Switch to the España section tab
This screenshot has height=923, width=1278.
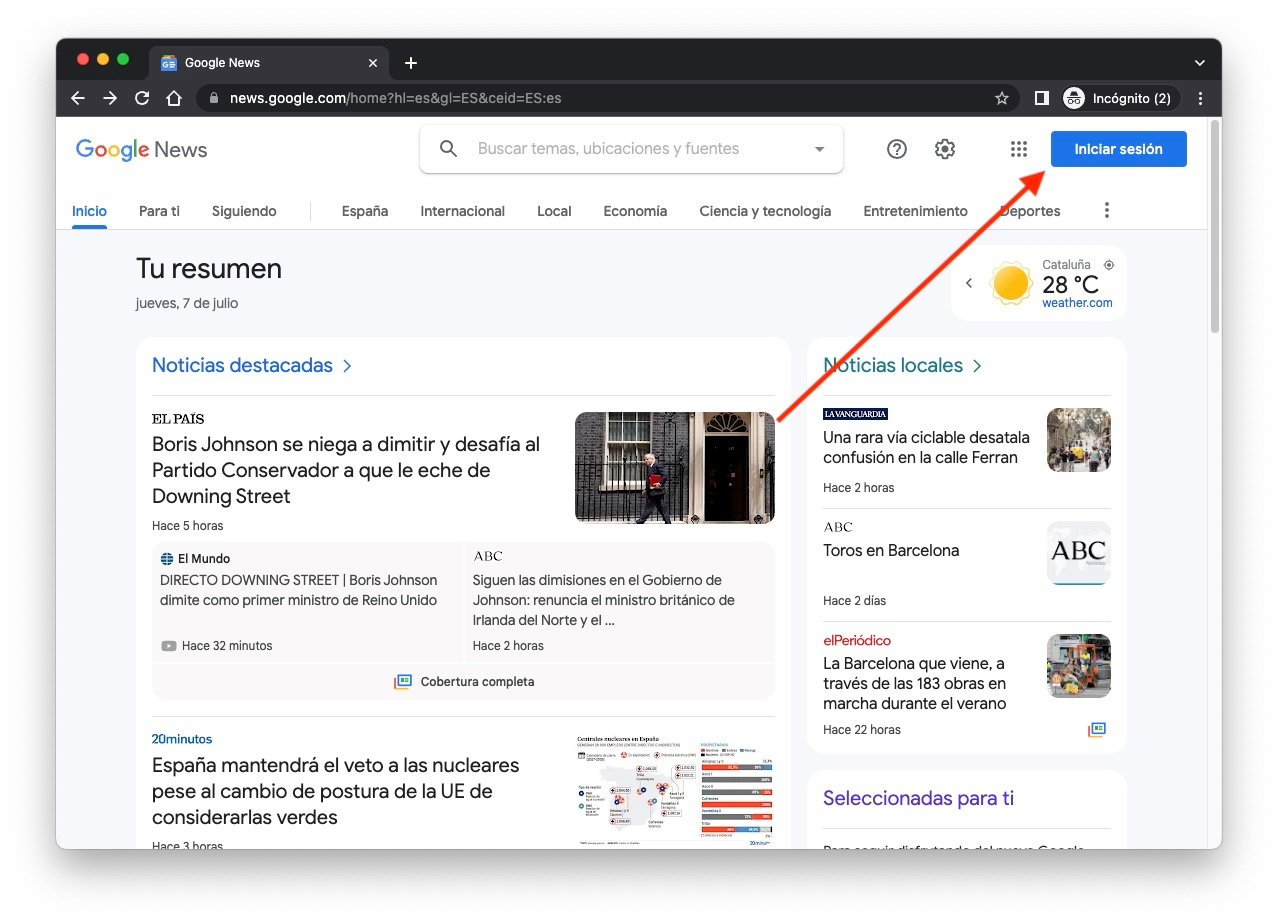pos(364,211)
